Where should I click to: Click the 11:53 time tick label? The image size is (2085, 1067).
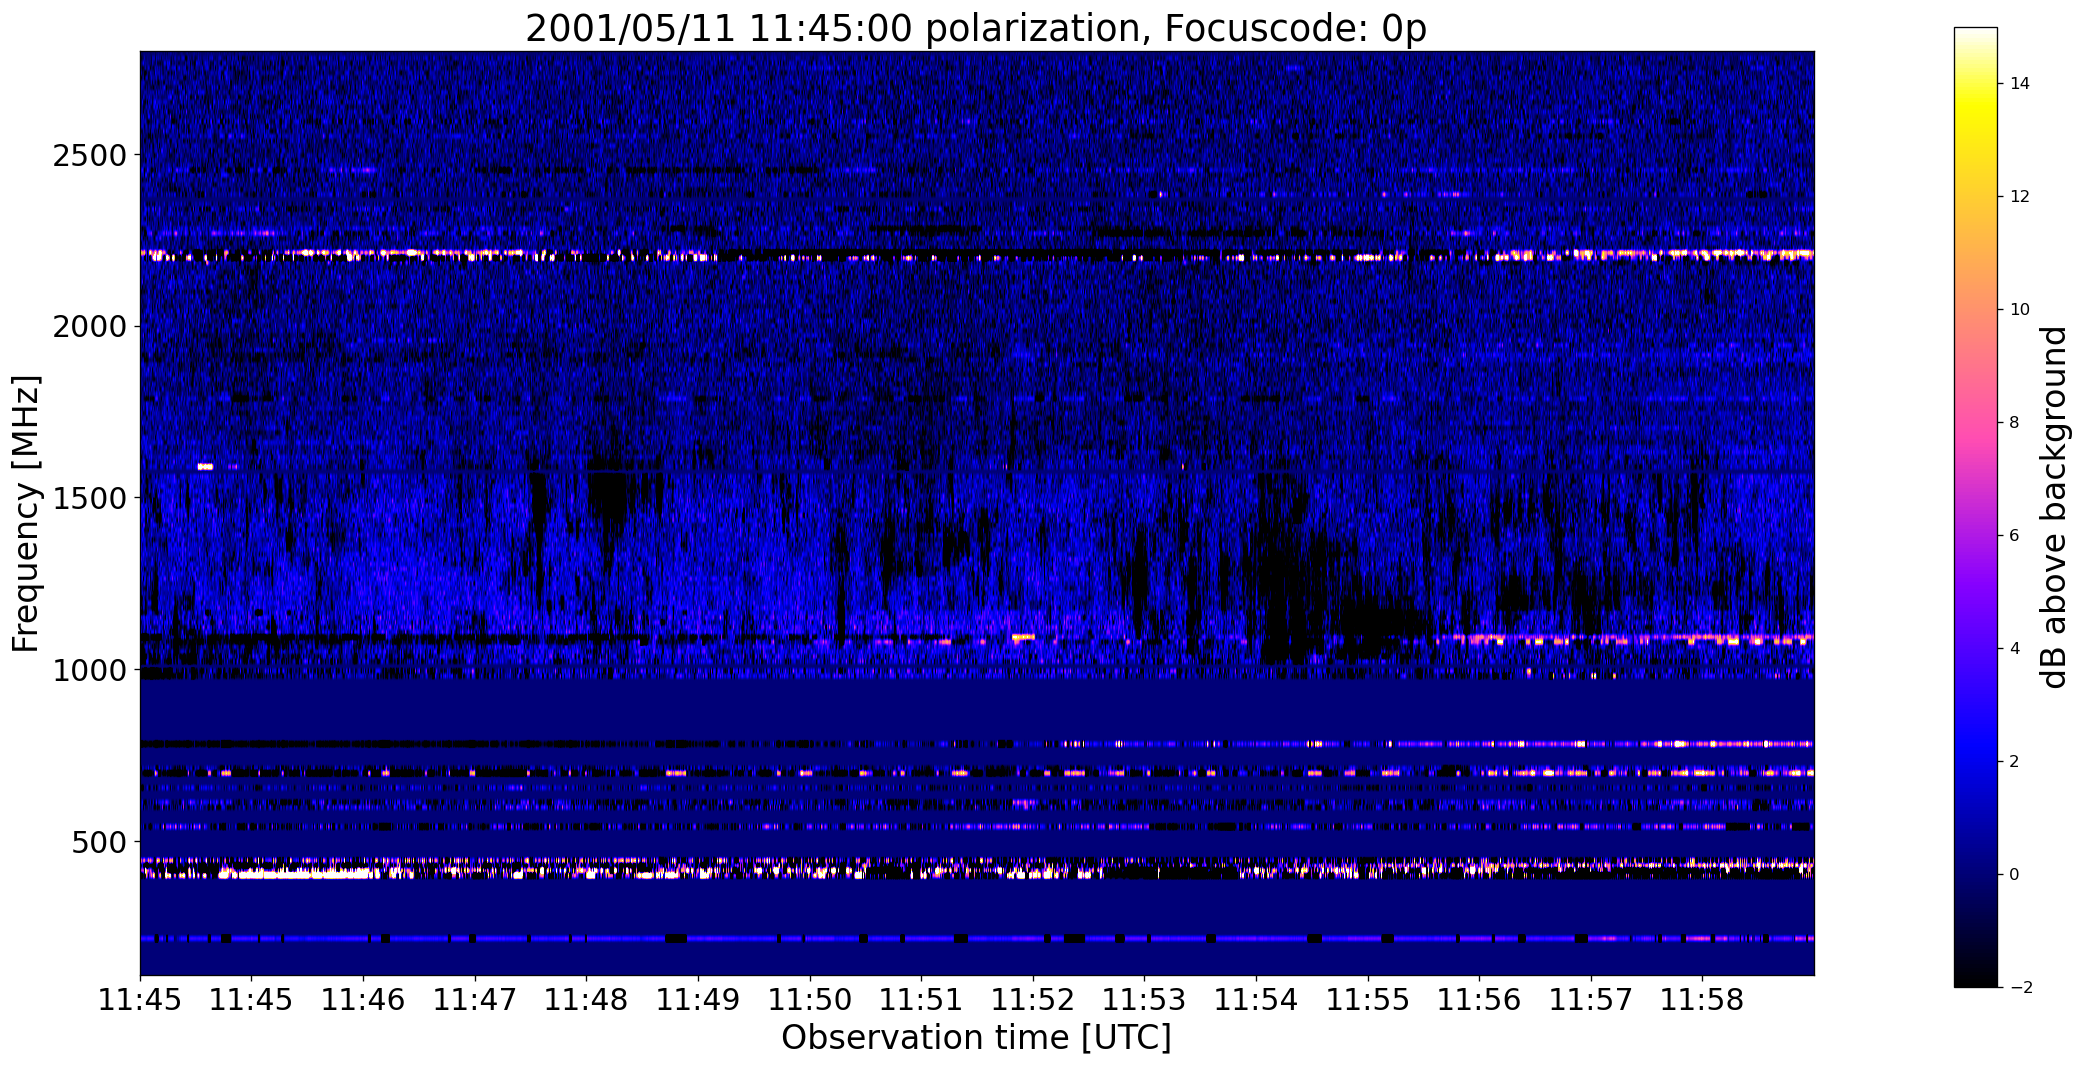click(x=1145, y=1000)
